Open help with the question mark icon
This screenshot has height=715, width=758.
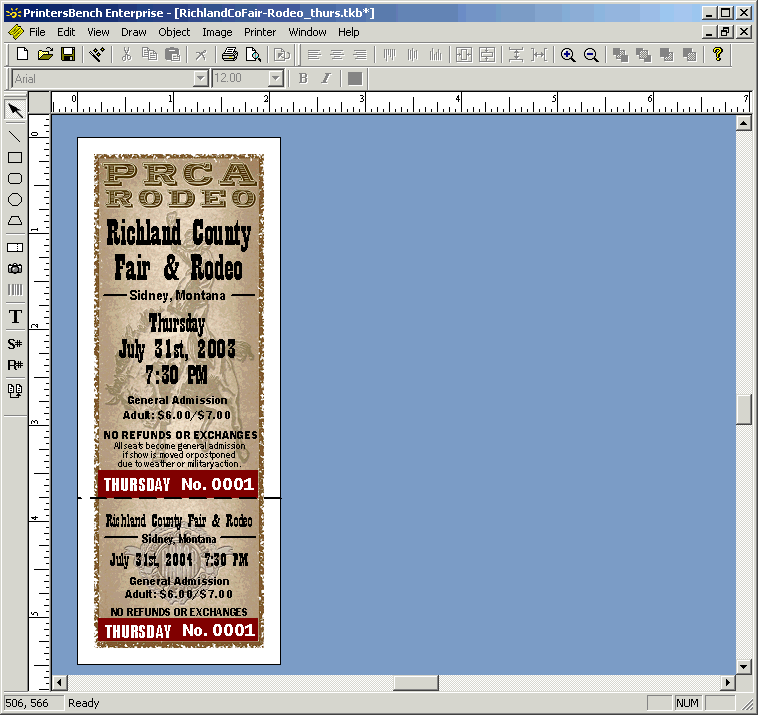tap(718, 54)
